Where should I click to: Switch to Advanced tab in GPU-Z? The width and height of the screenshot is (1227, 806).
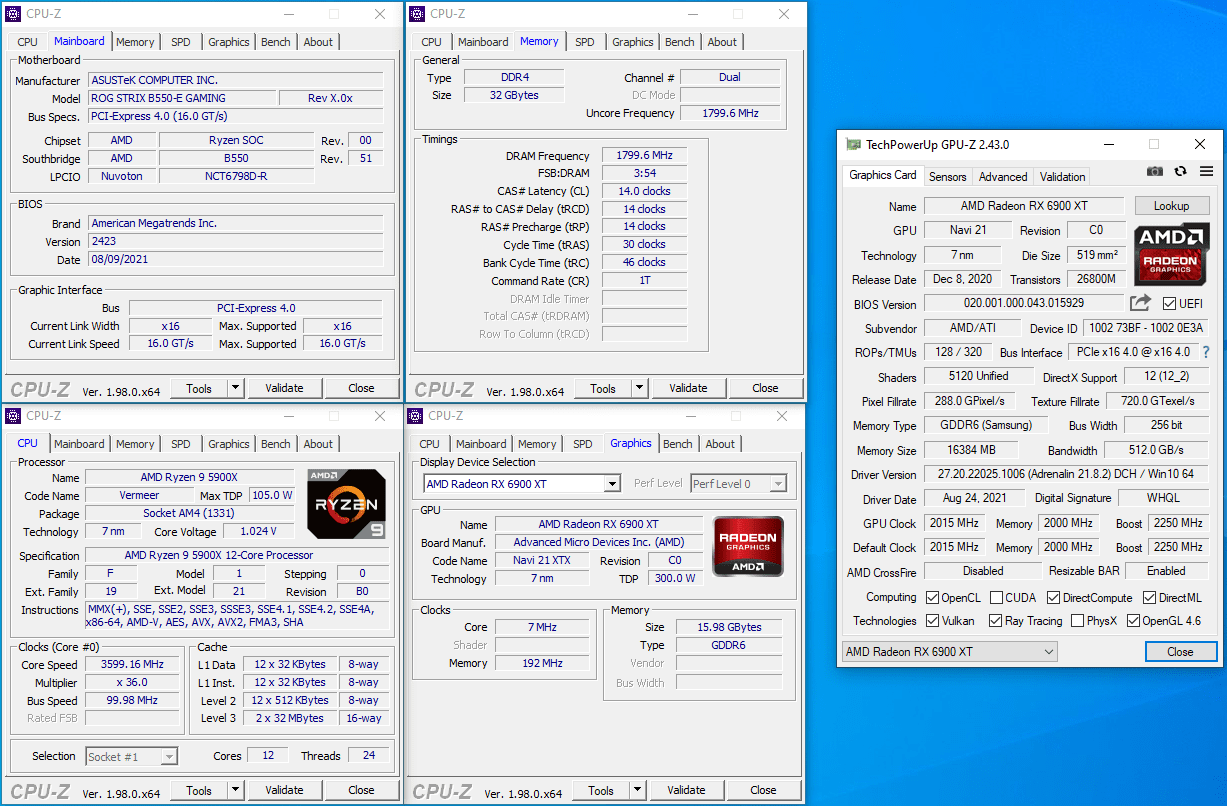pyautogui.click(x=1003, y=177)
